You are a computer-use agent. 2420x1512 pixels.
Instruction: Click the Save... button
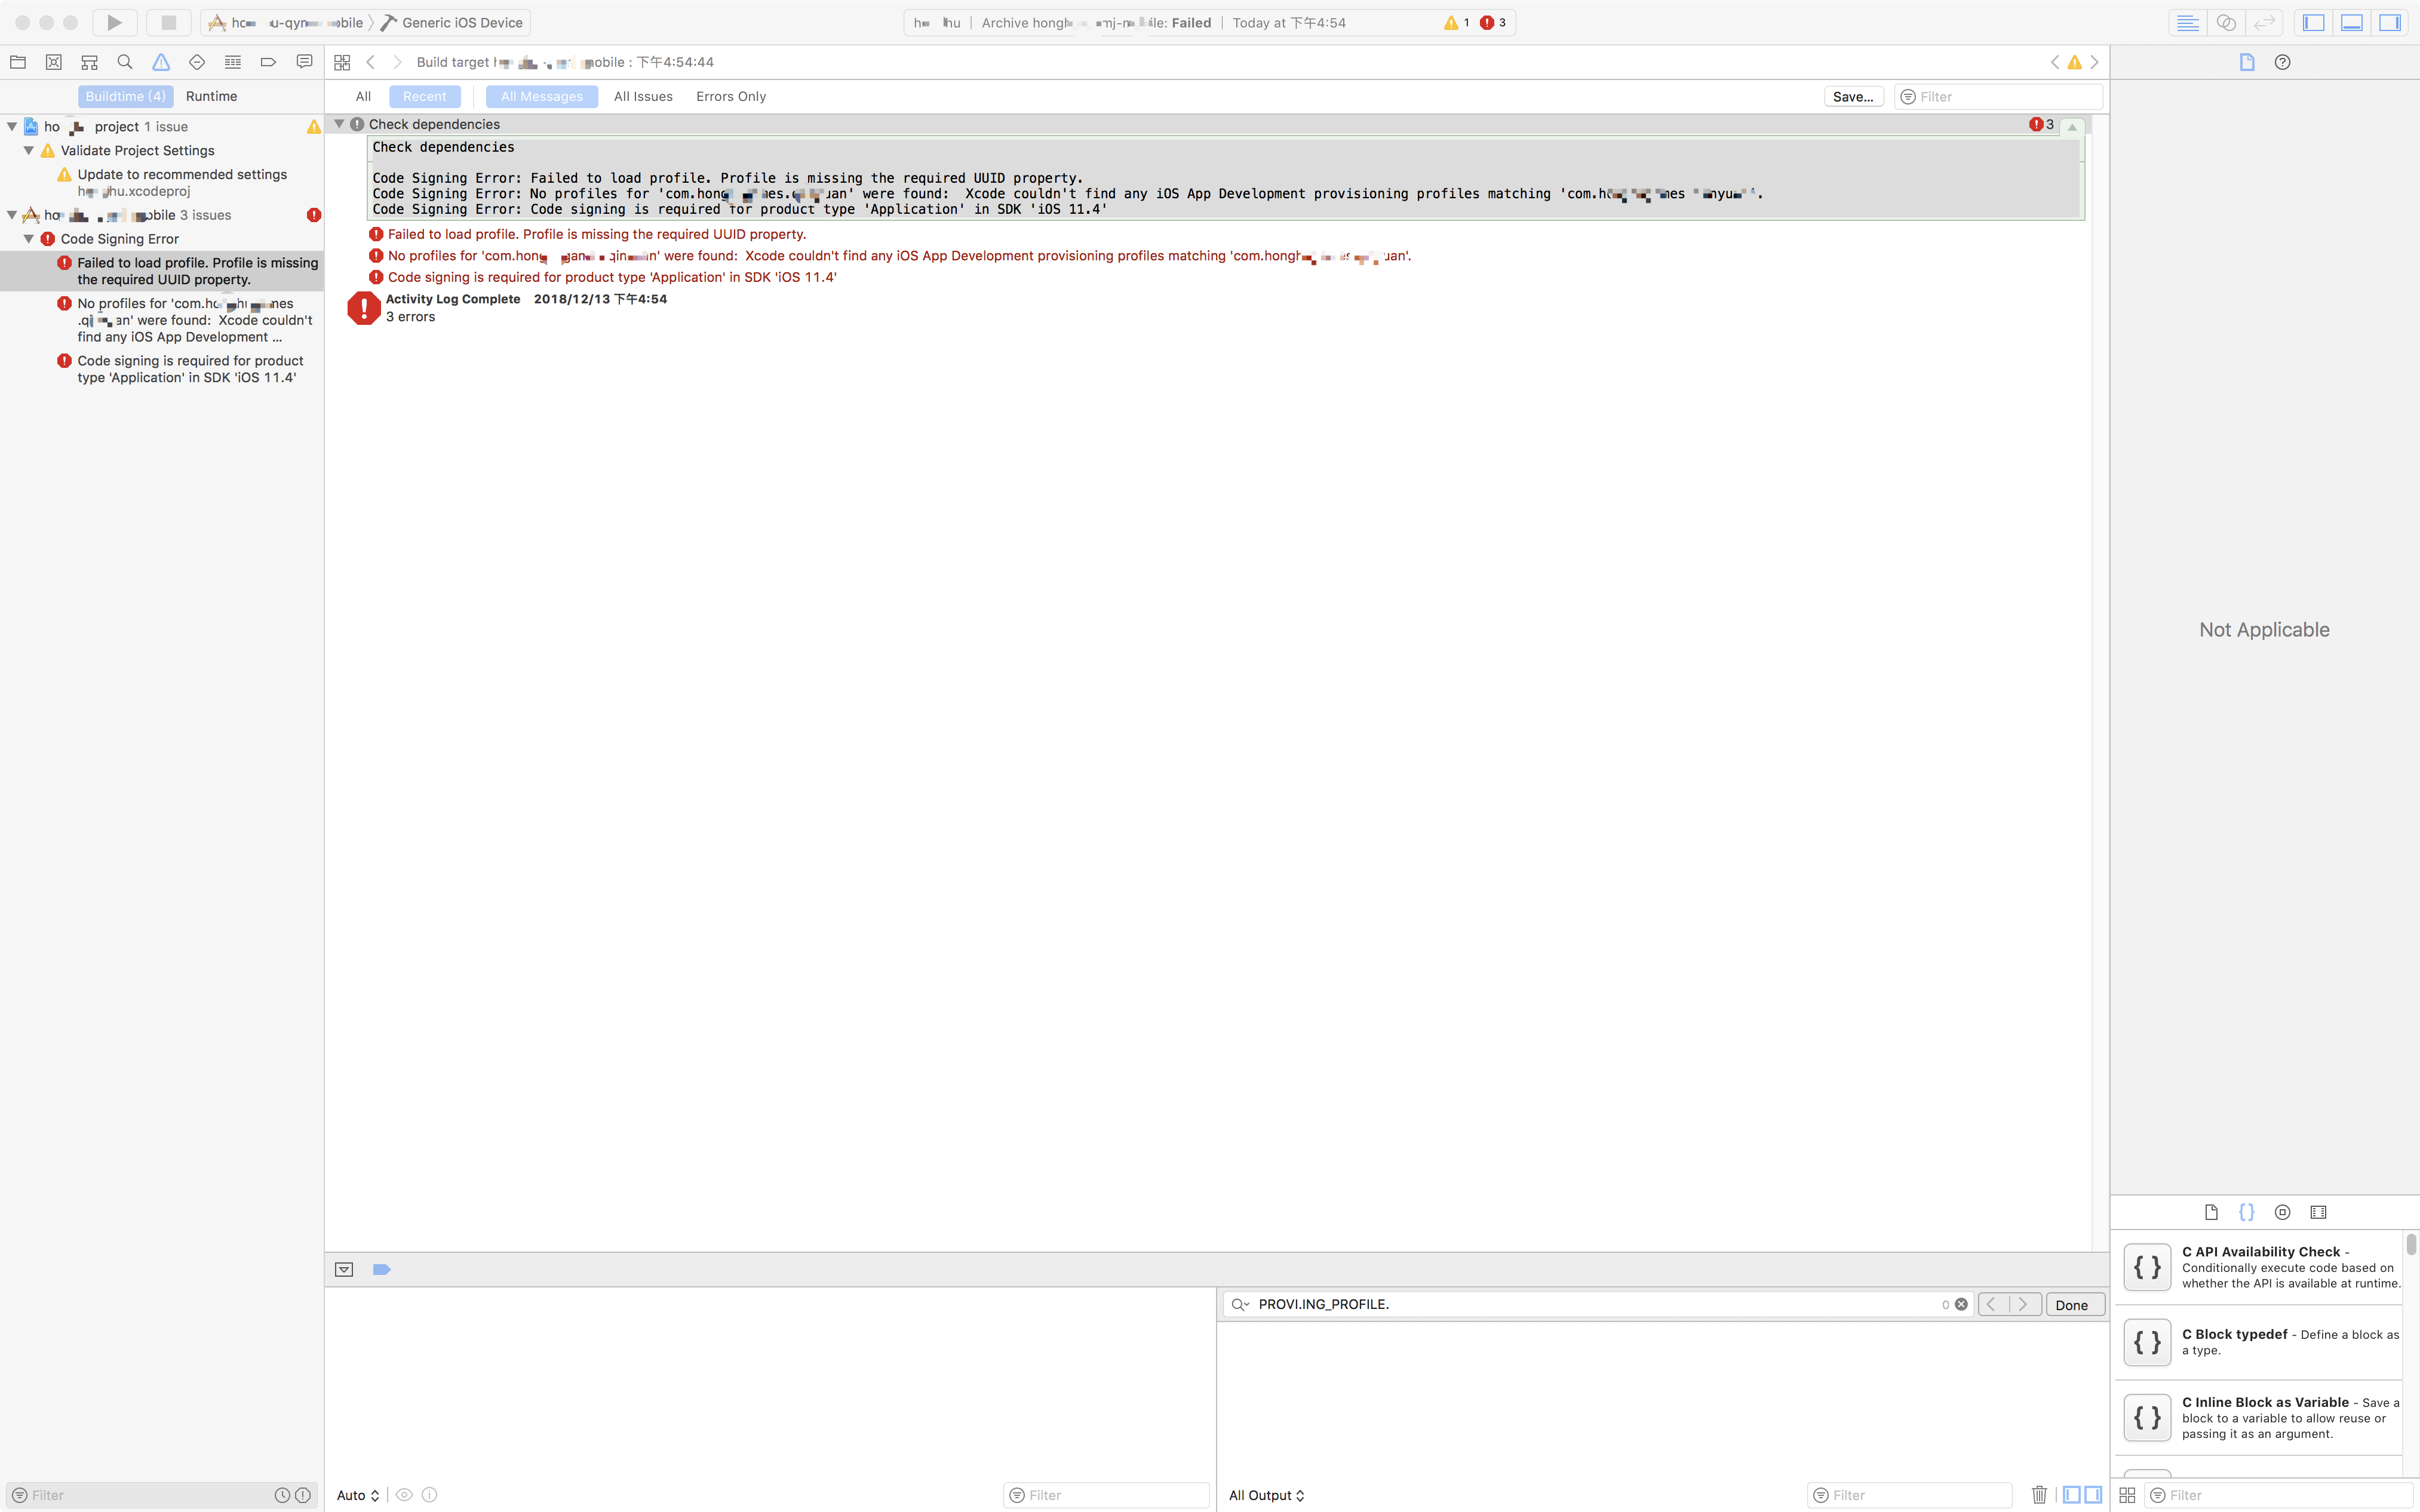click(x=1852, y=96)
